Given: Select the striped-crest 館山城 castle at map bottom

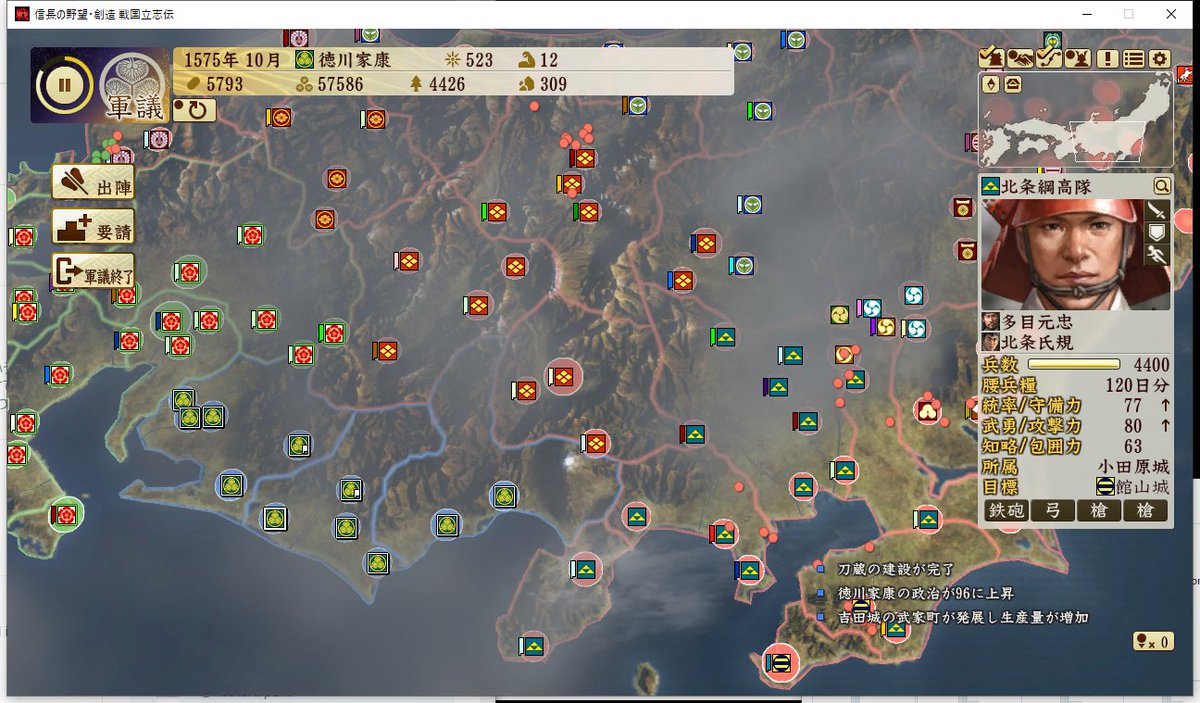Looking at the screenshot, I should tap(781, 661).
